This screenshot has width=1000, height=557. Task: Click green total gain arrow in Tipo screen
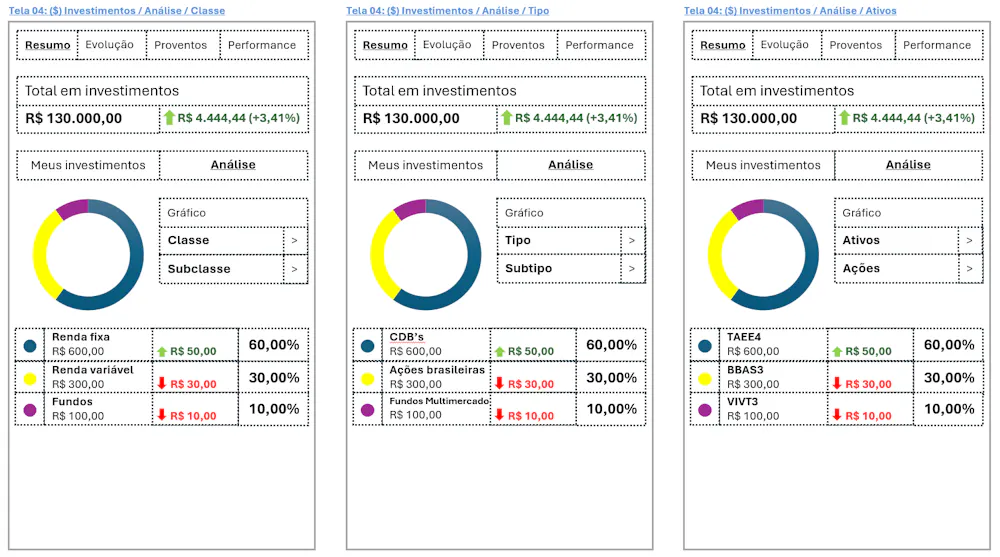point(506,117)
